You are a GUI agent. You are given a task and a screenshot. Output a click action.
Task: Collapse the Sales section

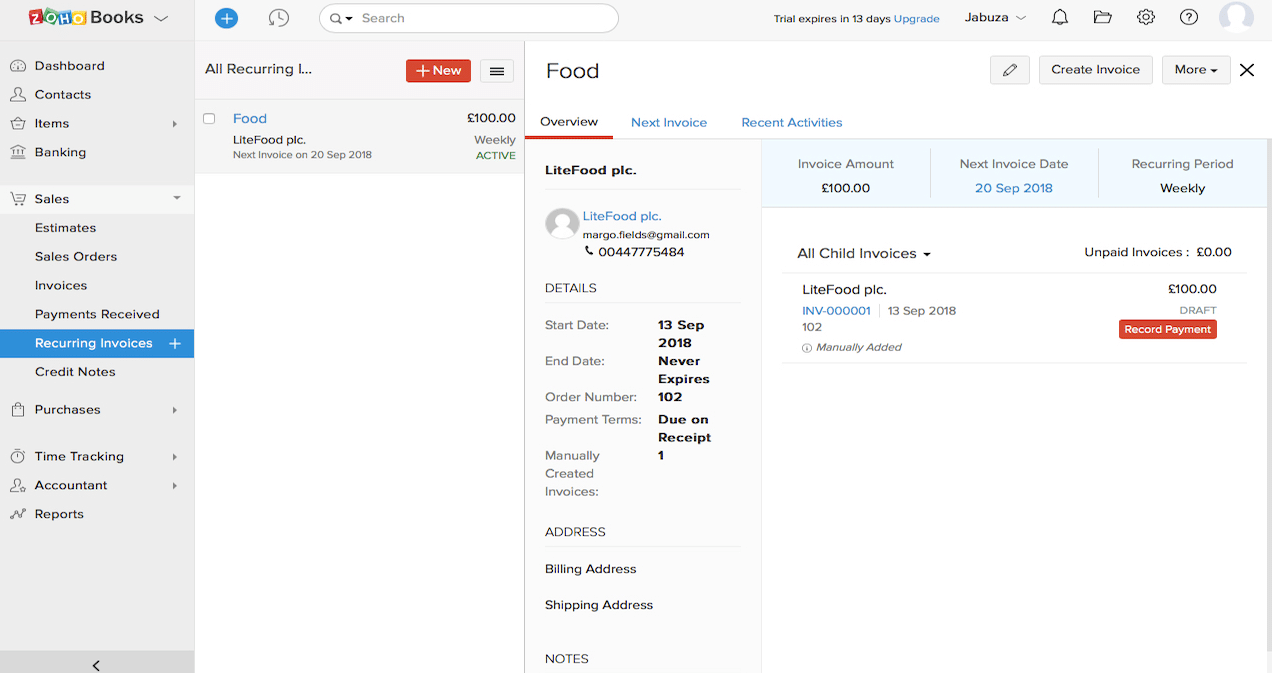177,198
